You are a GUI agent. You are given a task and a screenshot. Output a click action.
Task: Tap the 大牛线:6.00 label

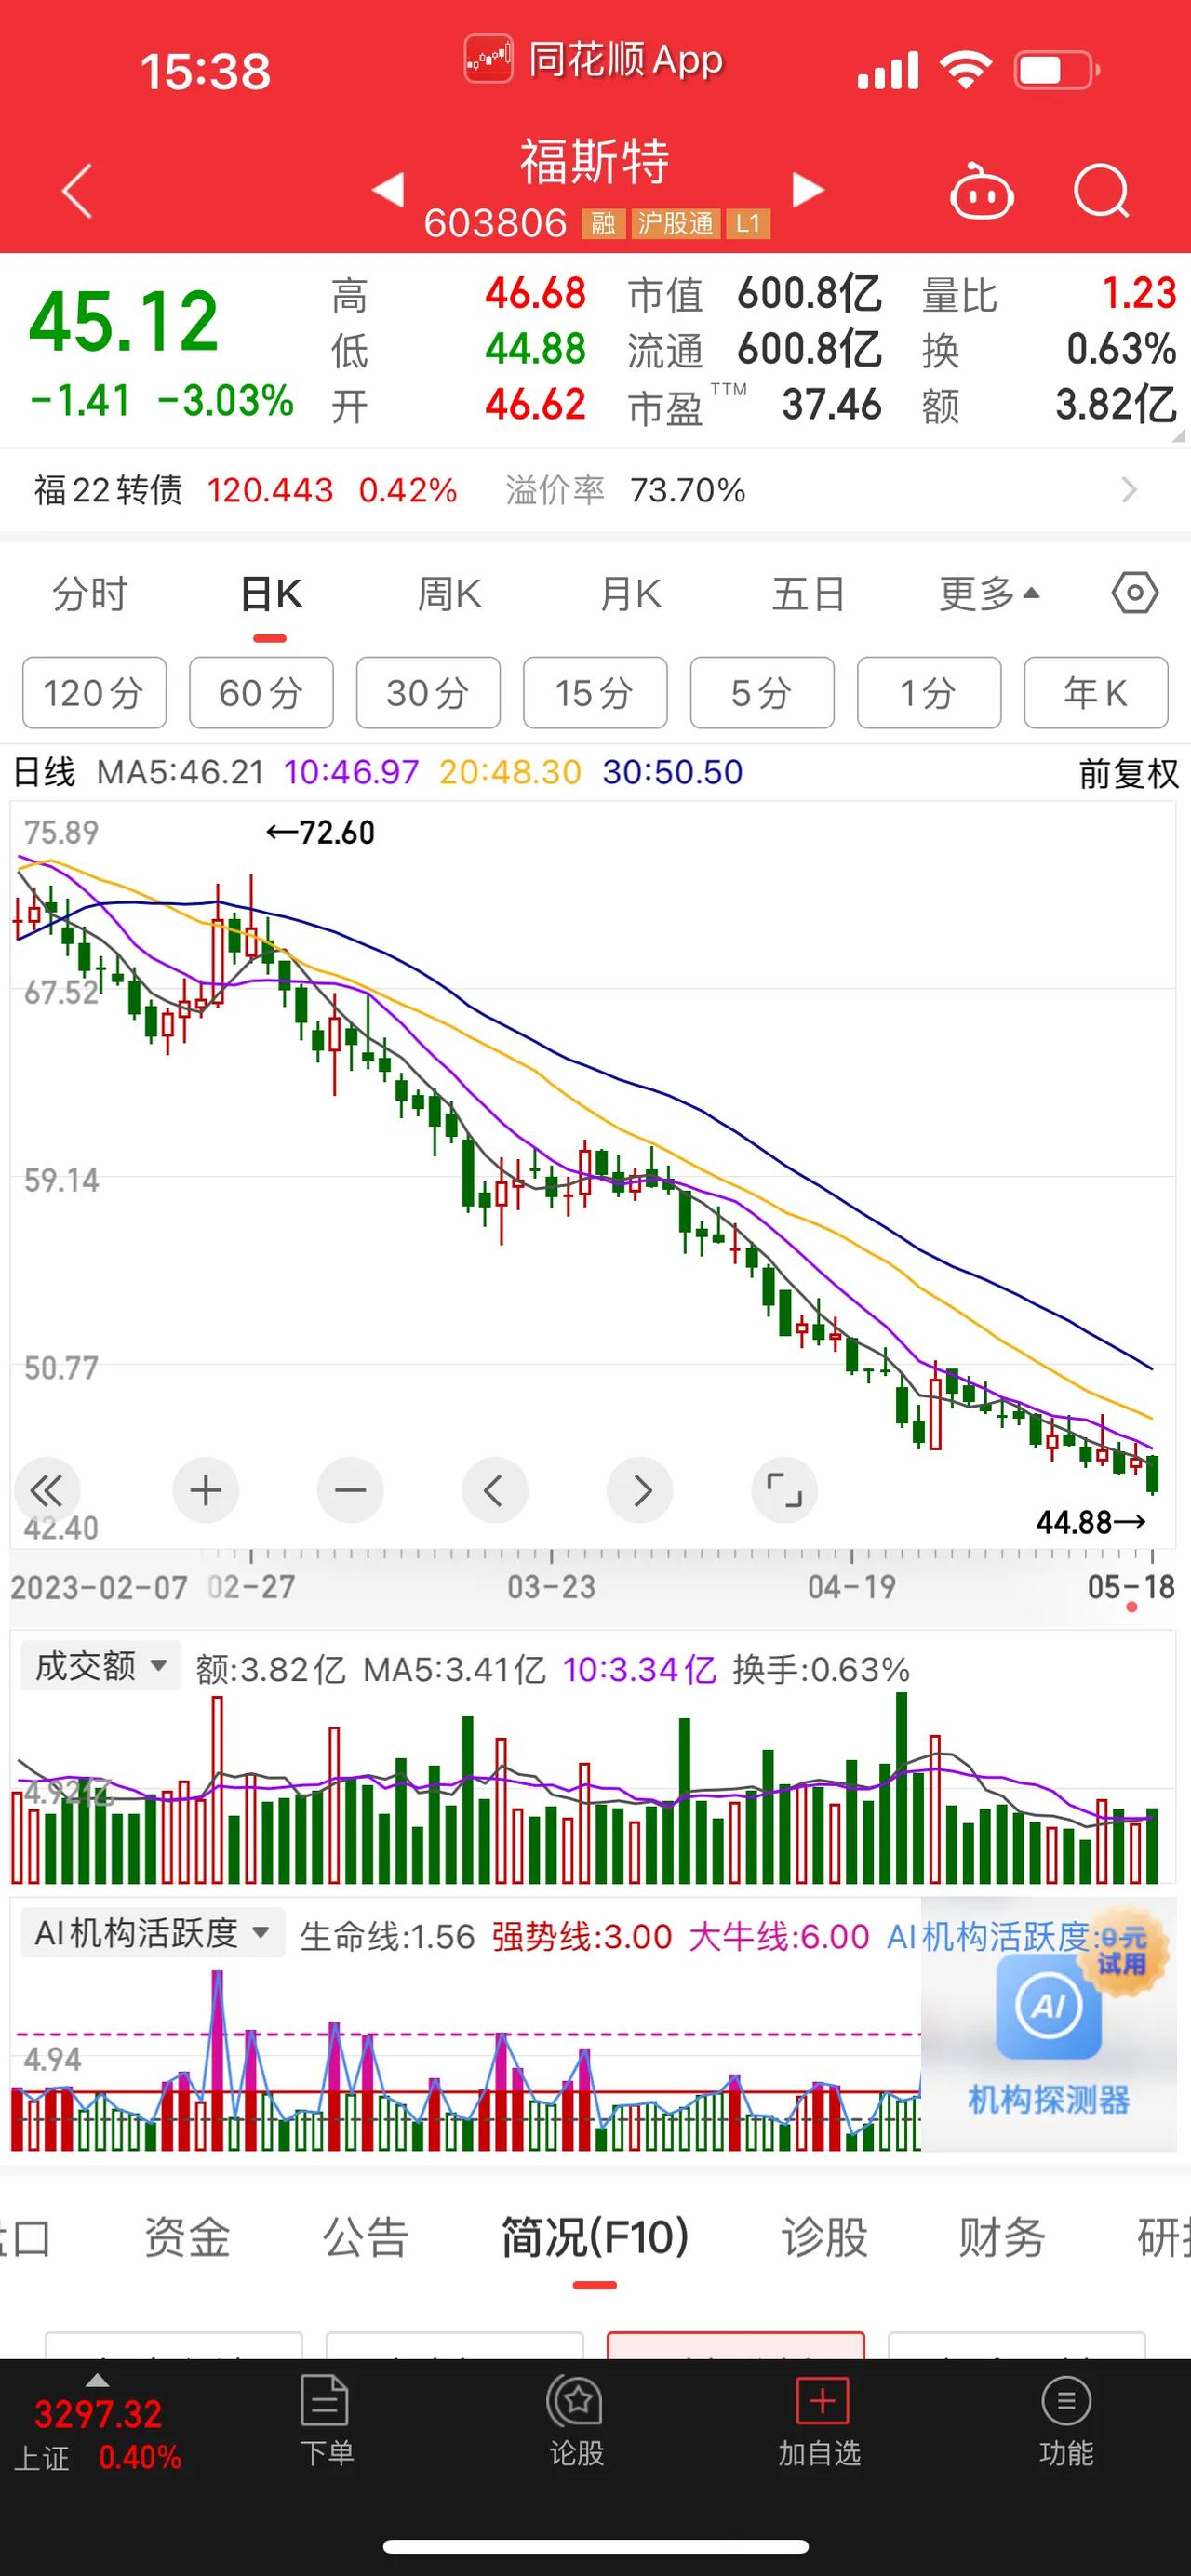coord(779,1937)
